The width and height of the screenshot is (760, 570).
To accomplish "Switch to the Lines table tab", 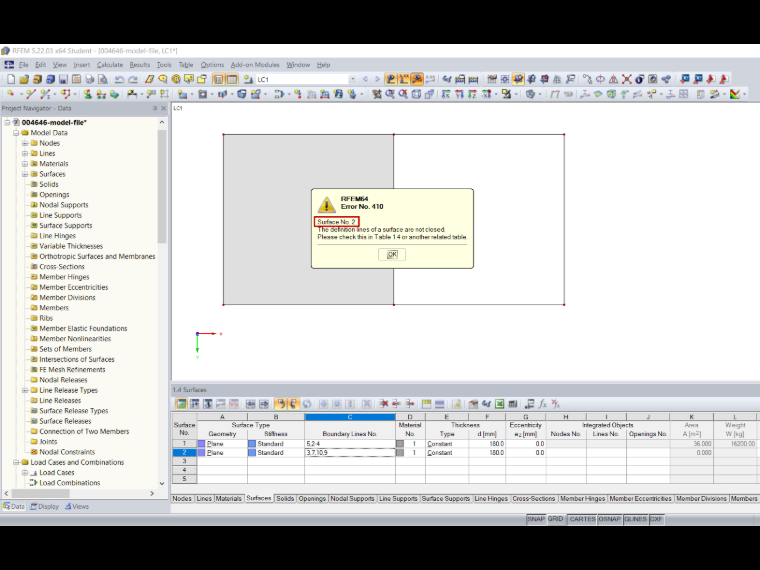I will click(204, 498).
